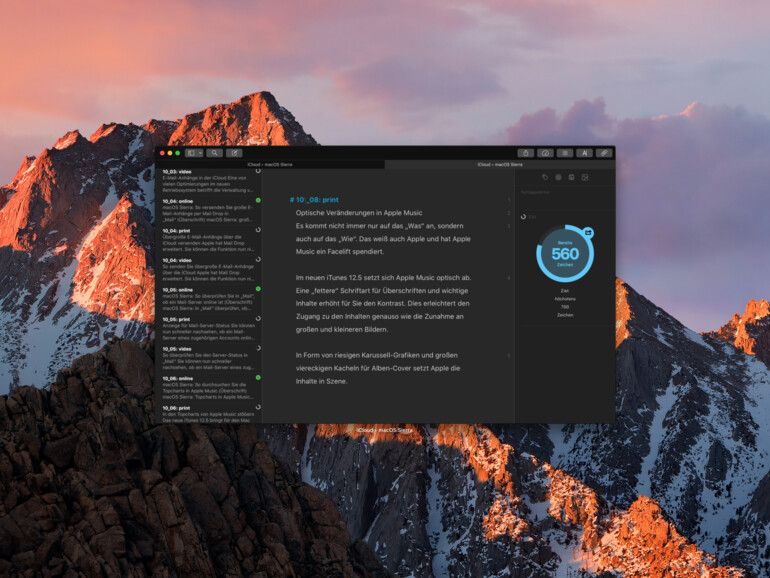Viewport: 770px width, 578px height.
Task: Expand the view layout dropdown arrow
Action: (x=201, y=153)
